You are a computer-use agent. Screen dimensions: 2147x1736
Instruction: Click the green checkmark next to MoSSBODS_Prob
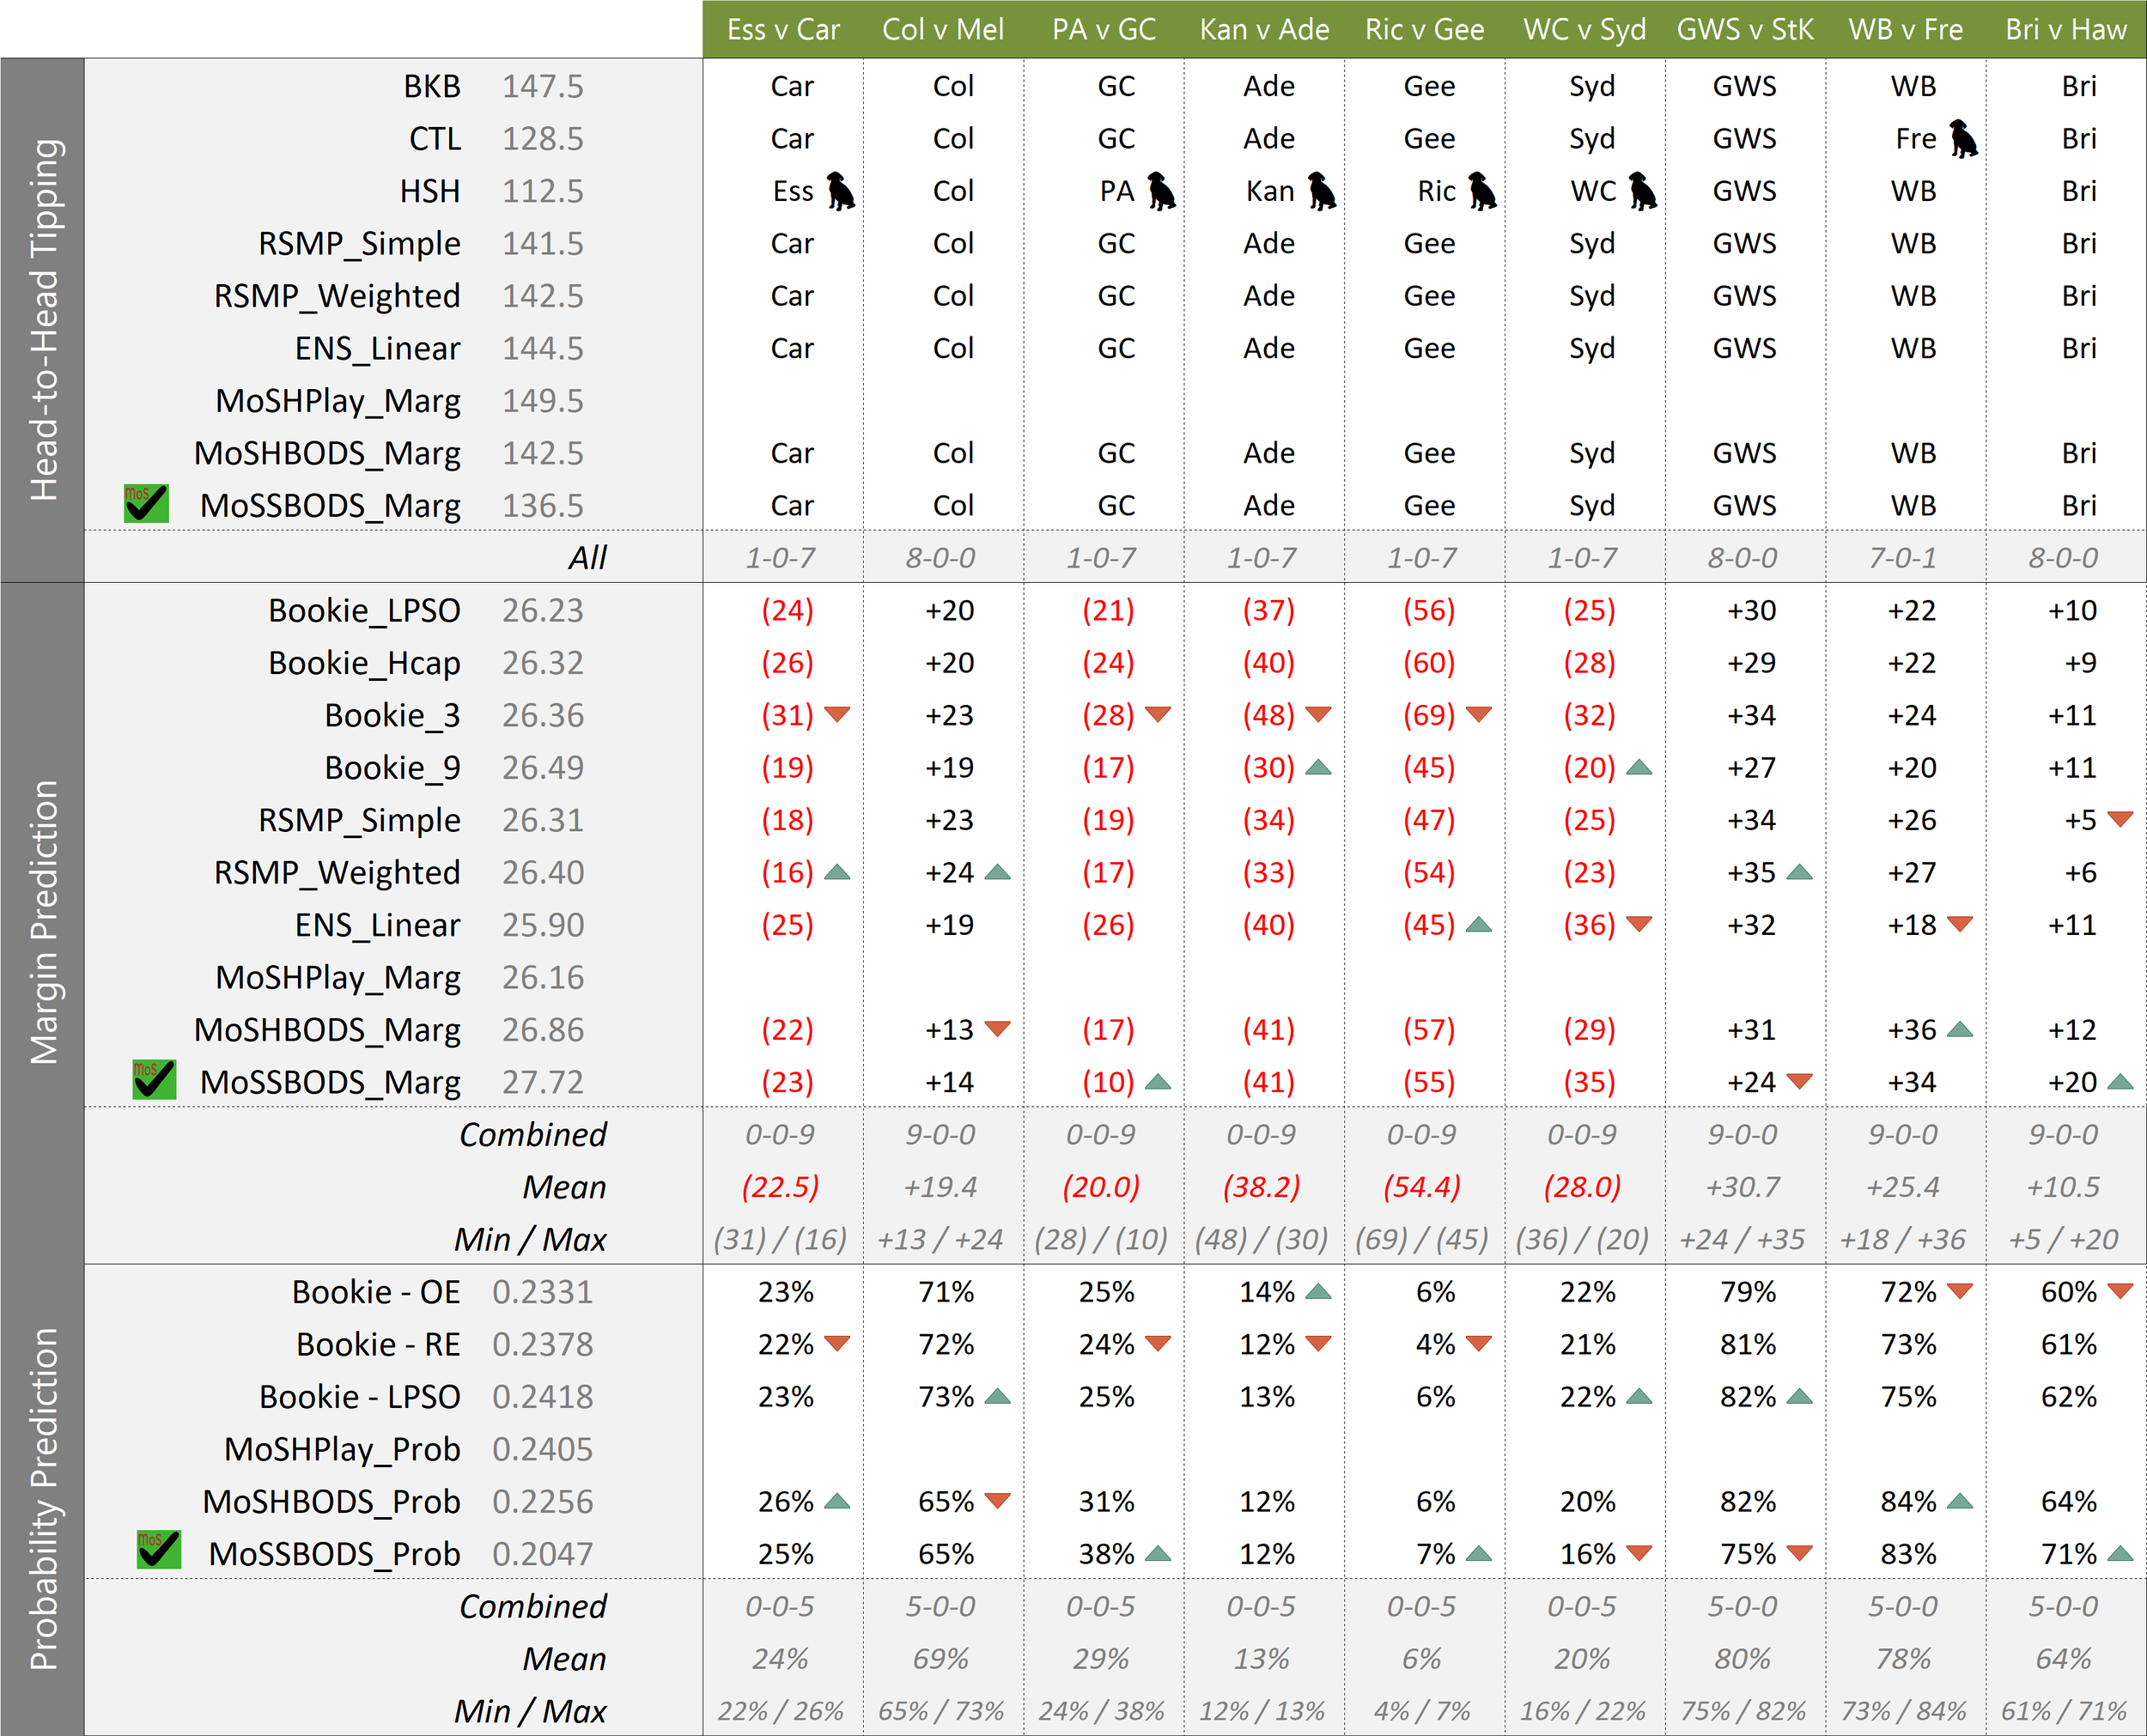click(159, 1550)
